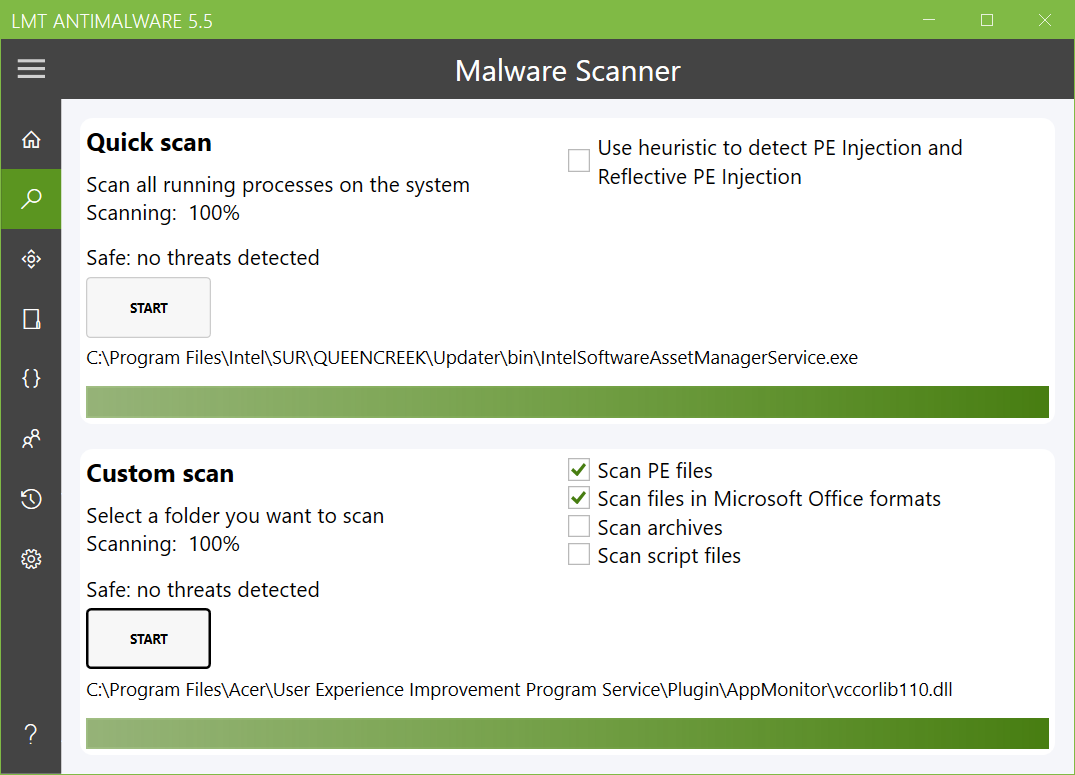1075x775 pixels.
Task: Open the Settings gear icon
Action: (31, 559)
